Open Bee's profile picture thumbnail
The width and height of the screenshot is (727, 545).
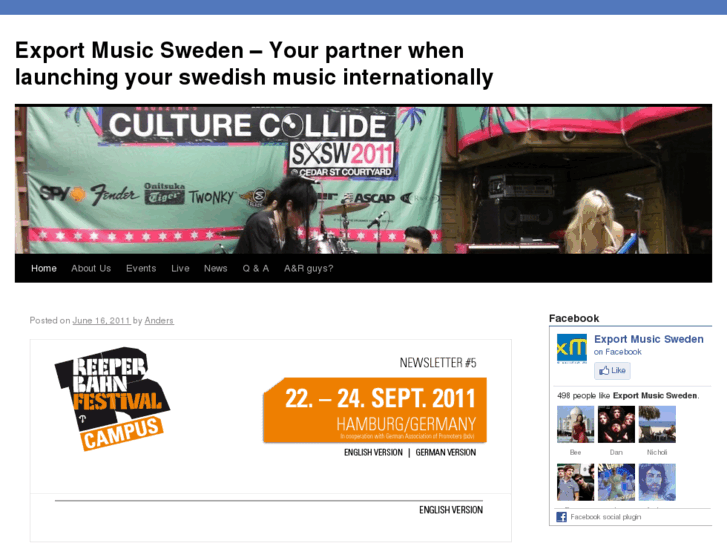575,424
